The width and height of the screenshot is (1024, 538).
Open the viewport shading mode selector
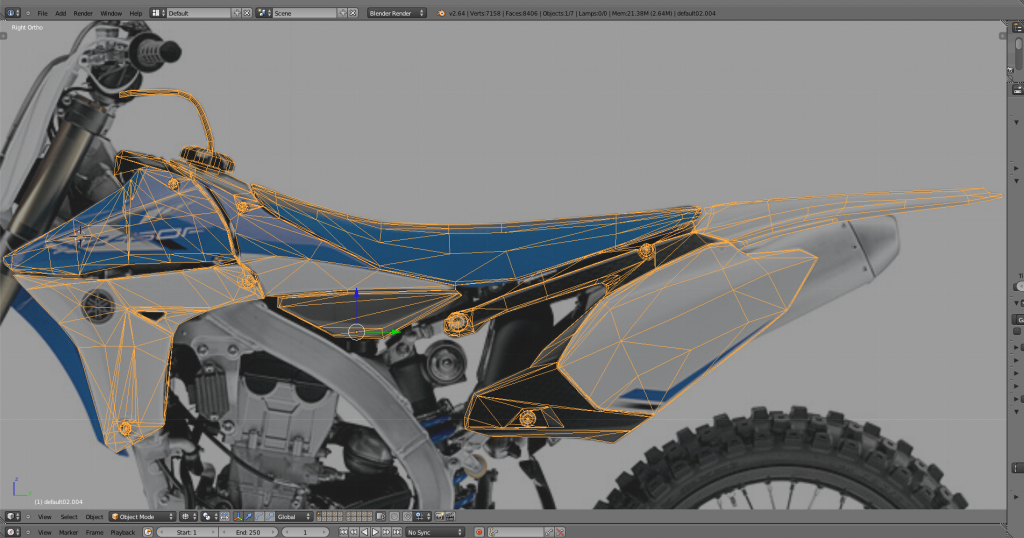pyautogui.click(x=188, y=516)
